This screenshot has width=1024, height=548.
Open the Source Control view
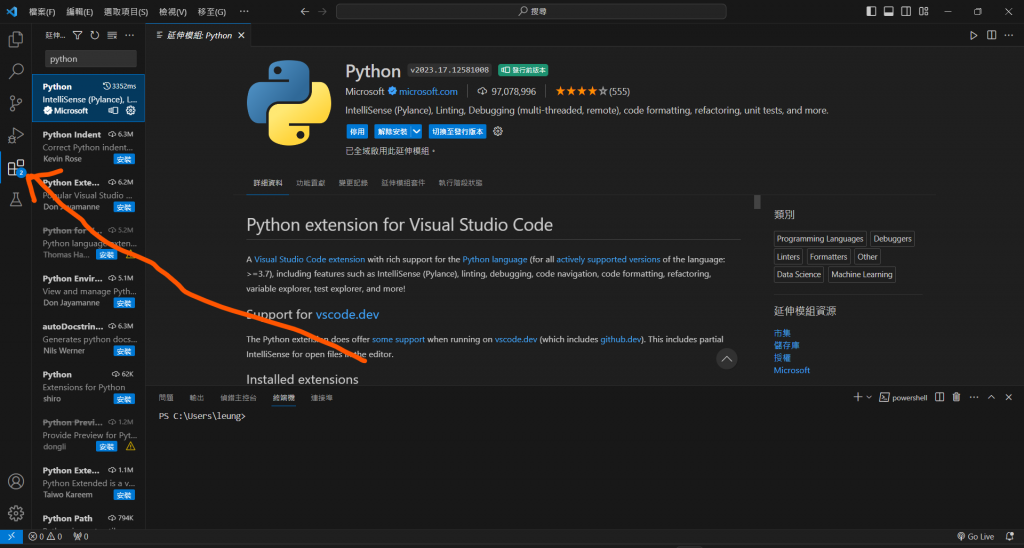(x=16, y=103)
